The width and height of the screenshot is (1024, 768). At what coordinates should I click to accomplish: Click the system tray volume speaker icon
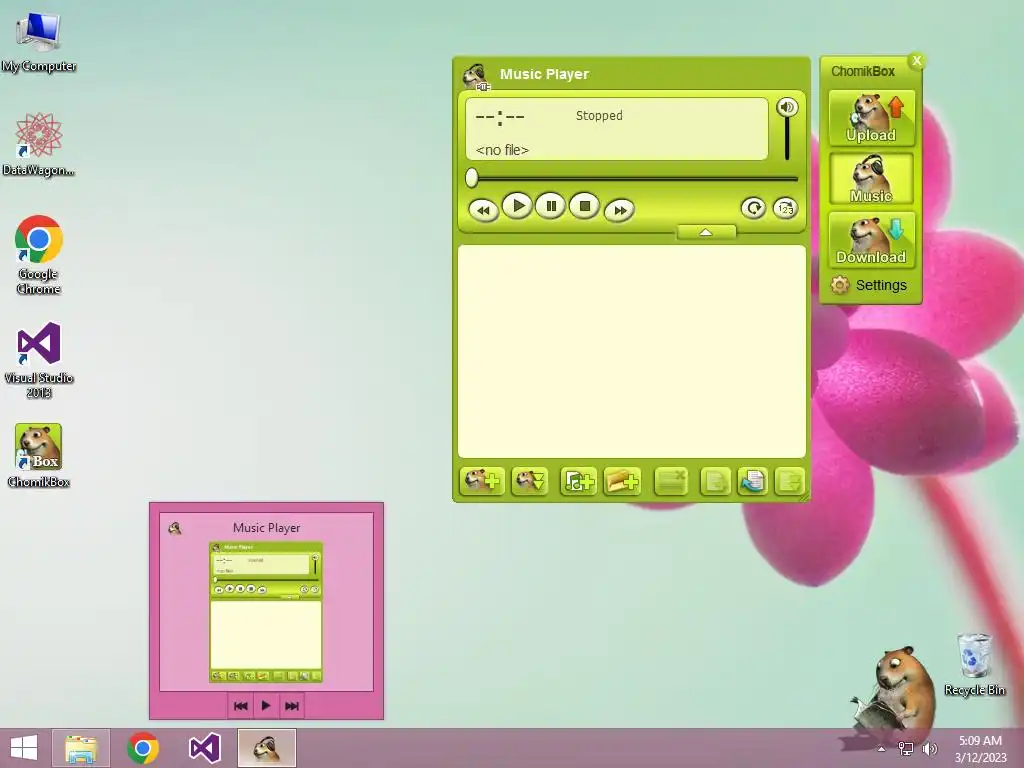point(930,748)
